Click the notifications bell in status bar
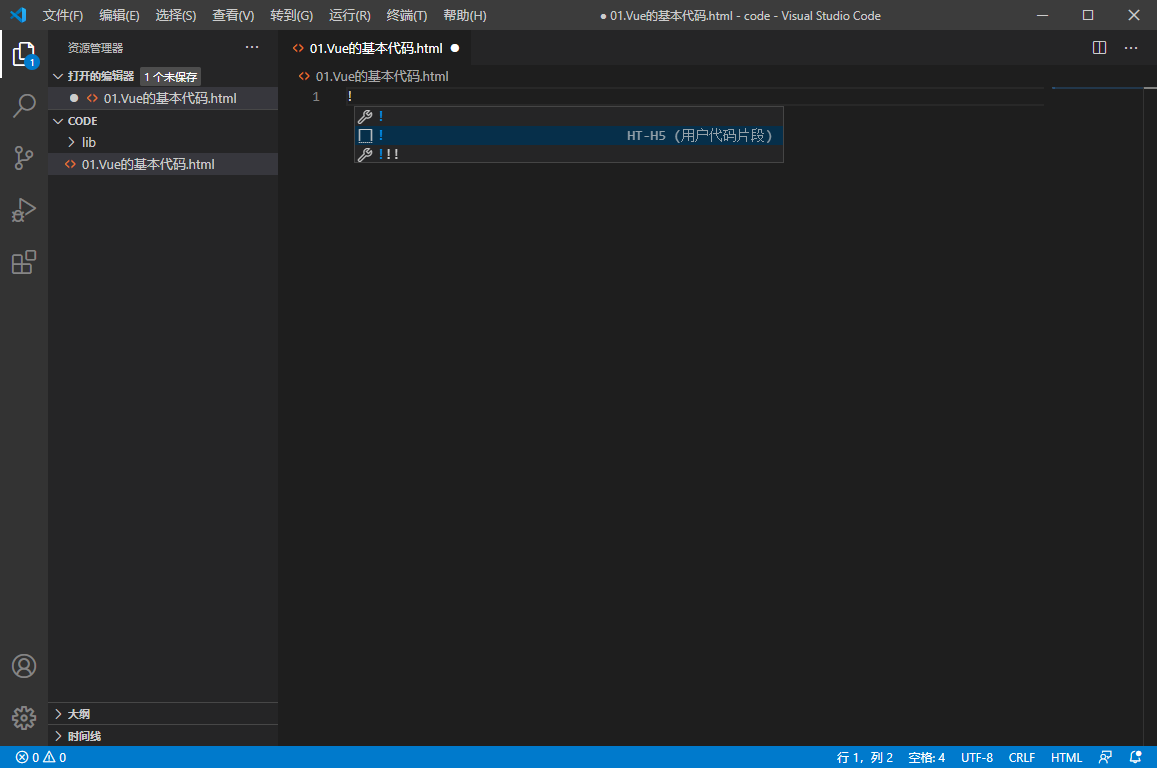The image size is (1157, 768). coord(1135,757)
